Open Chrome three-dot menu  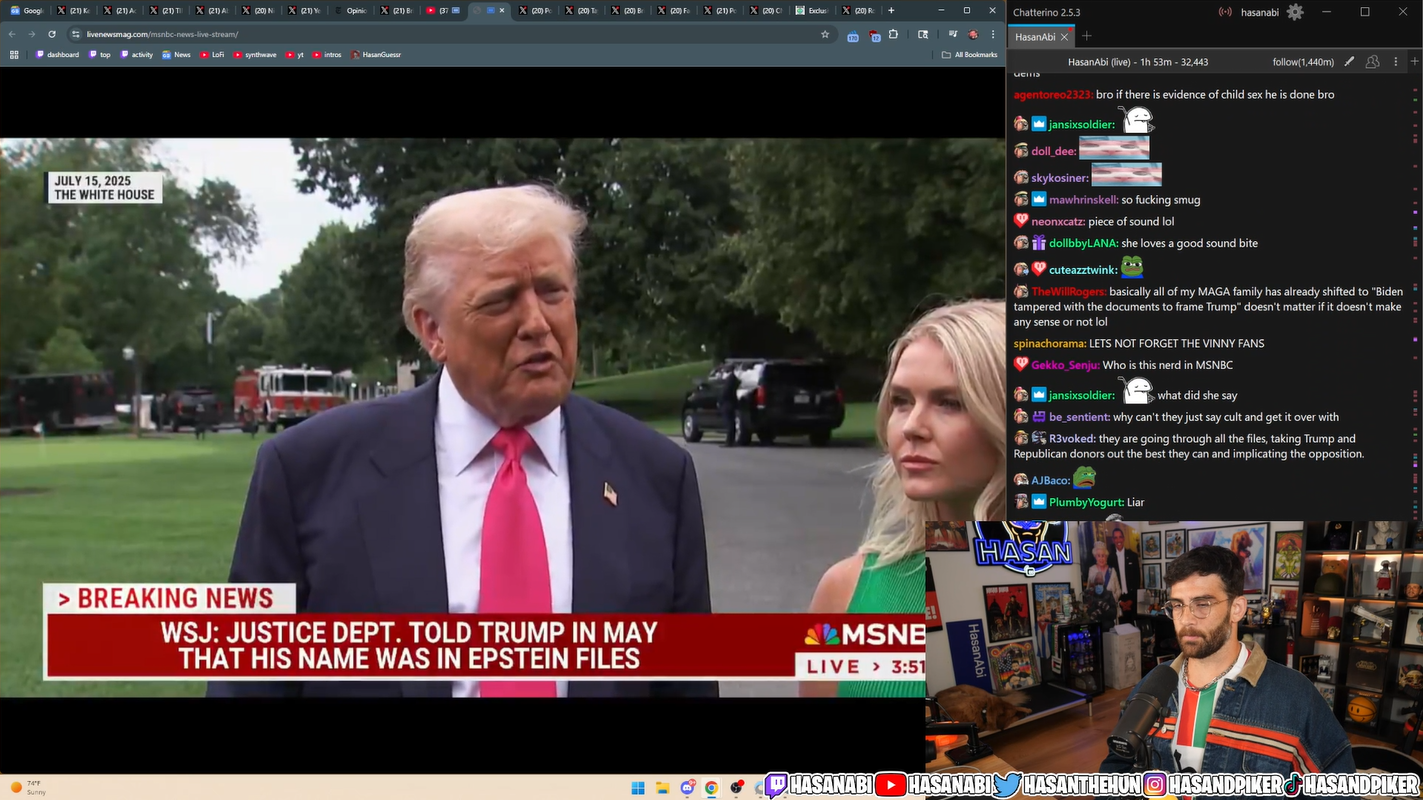pyautogui.click(x=993, y=34)
